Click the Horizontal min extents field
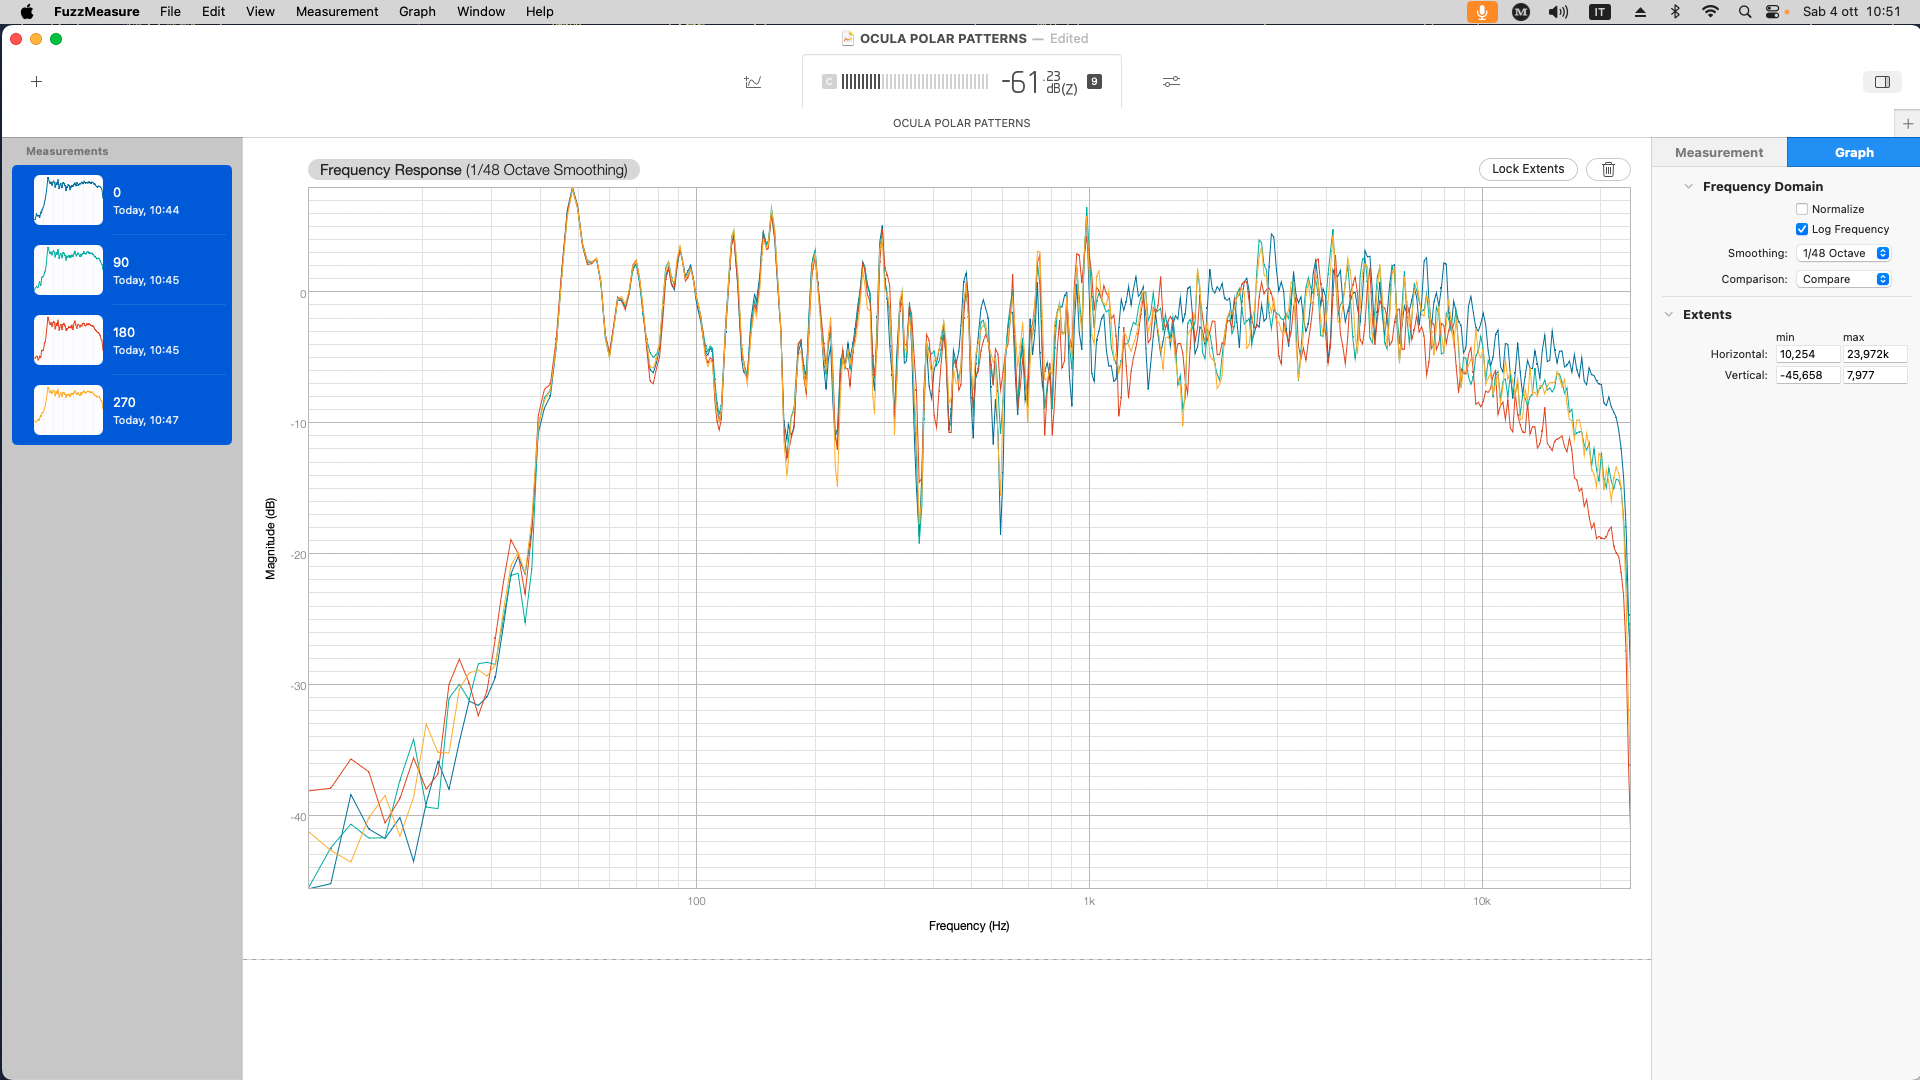 point(1807,354)
